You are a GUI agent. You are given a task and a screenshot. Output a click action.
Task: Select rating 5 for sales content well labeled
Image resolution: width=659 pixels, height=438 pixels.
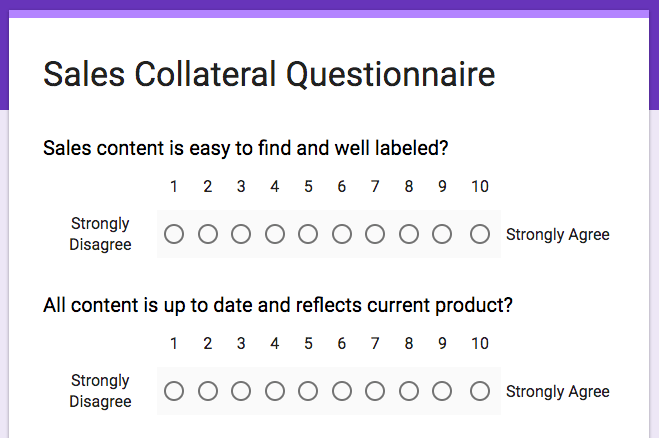tap(308, 234)
